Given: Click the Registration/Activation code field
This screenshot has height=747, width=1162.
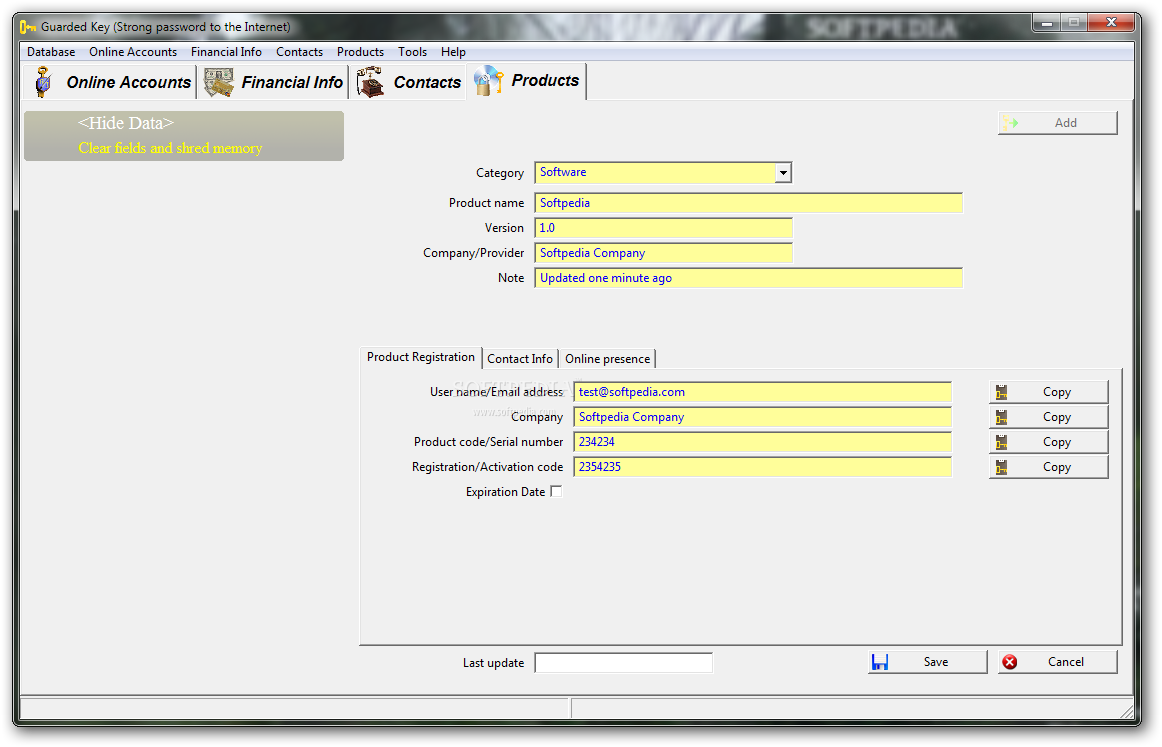Looking at the screenshot, I should [x=763, y=467].
